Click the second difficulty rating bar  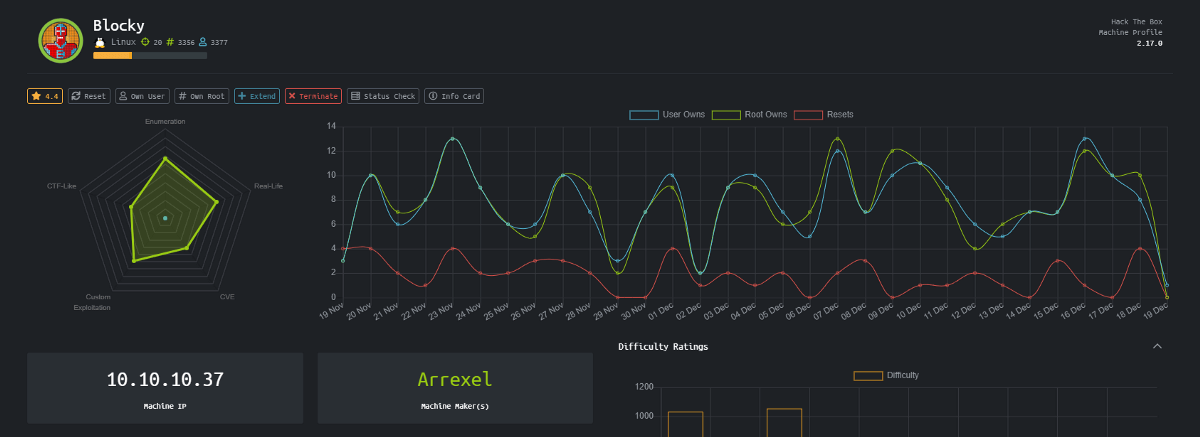tap(784, 423)
